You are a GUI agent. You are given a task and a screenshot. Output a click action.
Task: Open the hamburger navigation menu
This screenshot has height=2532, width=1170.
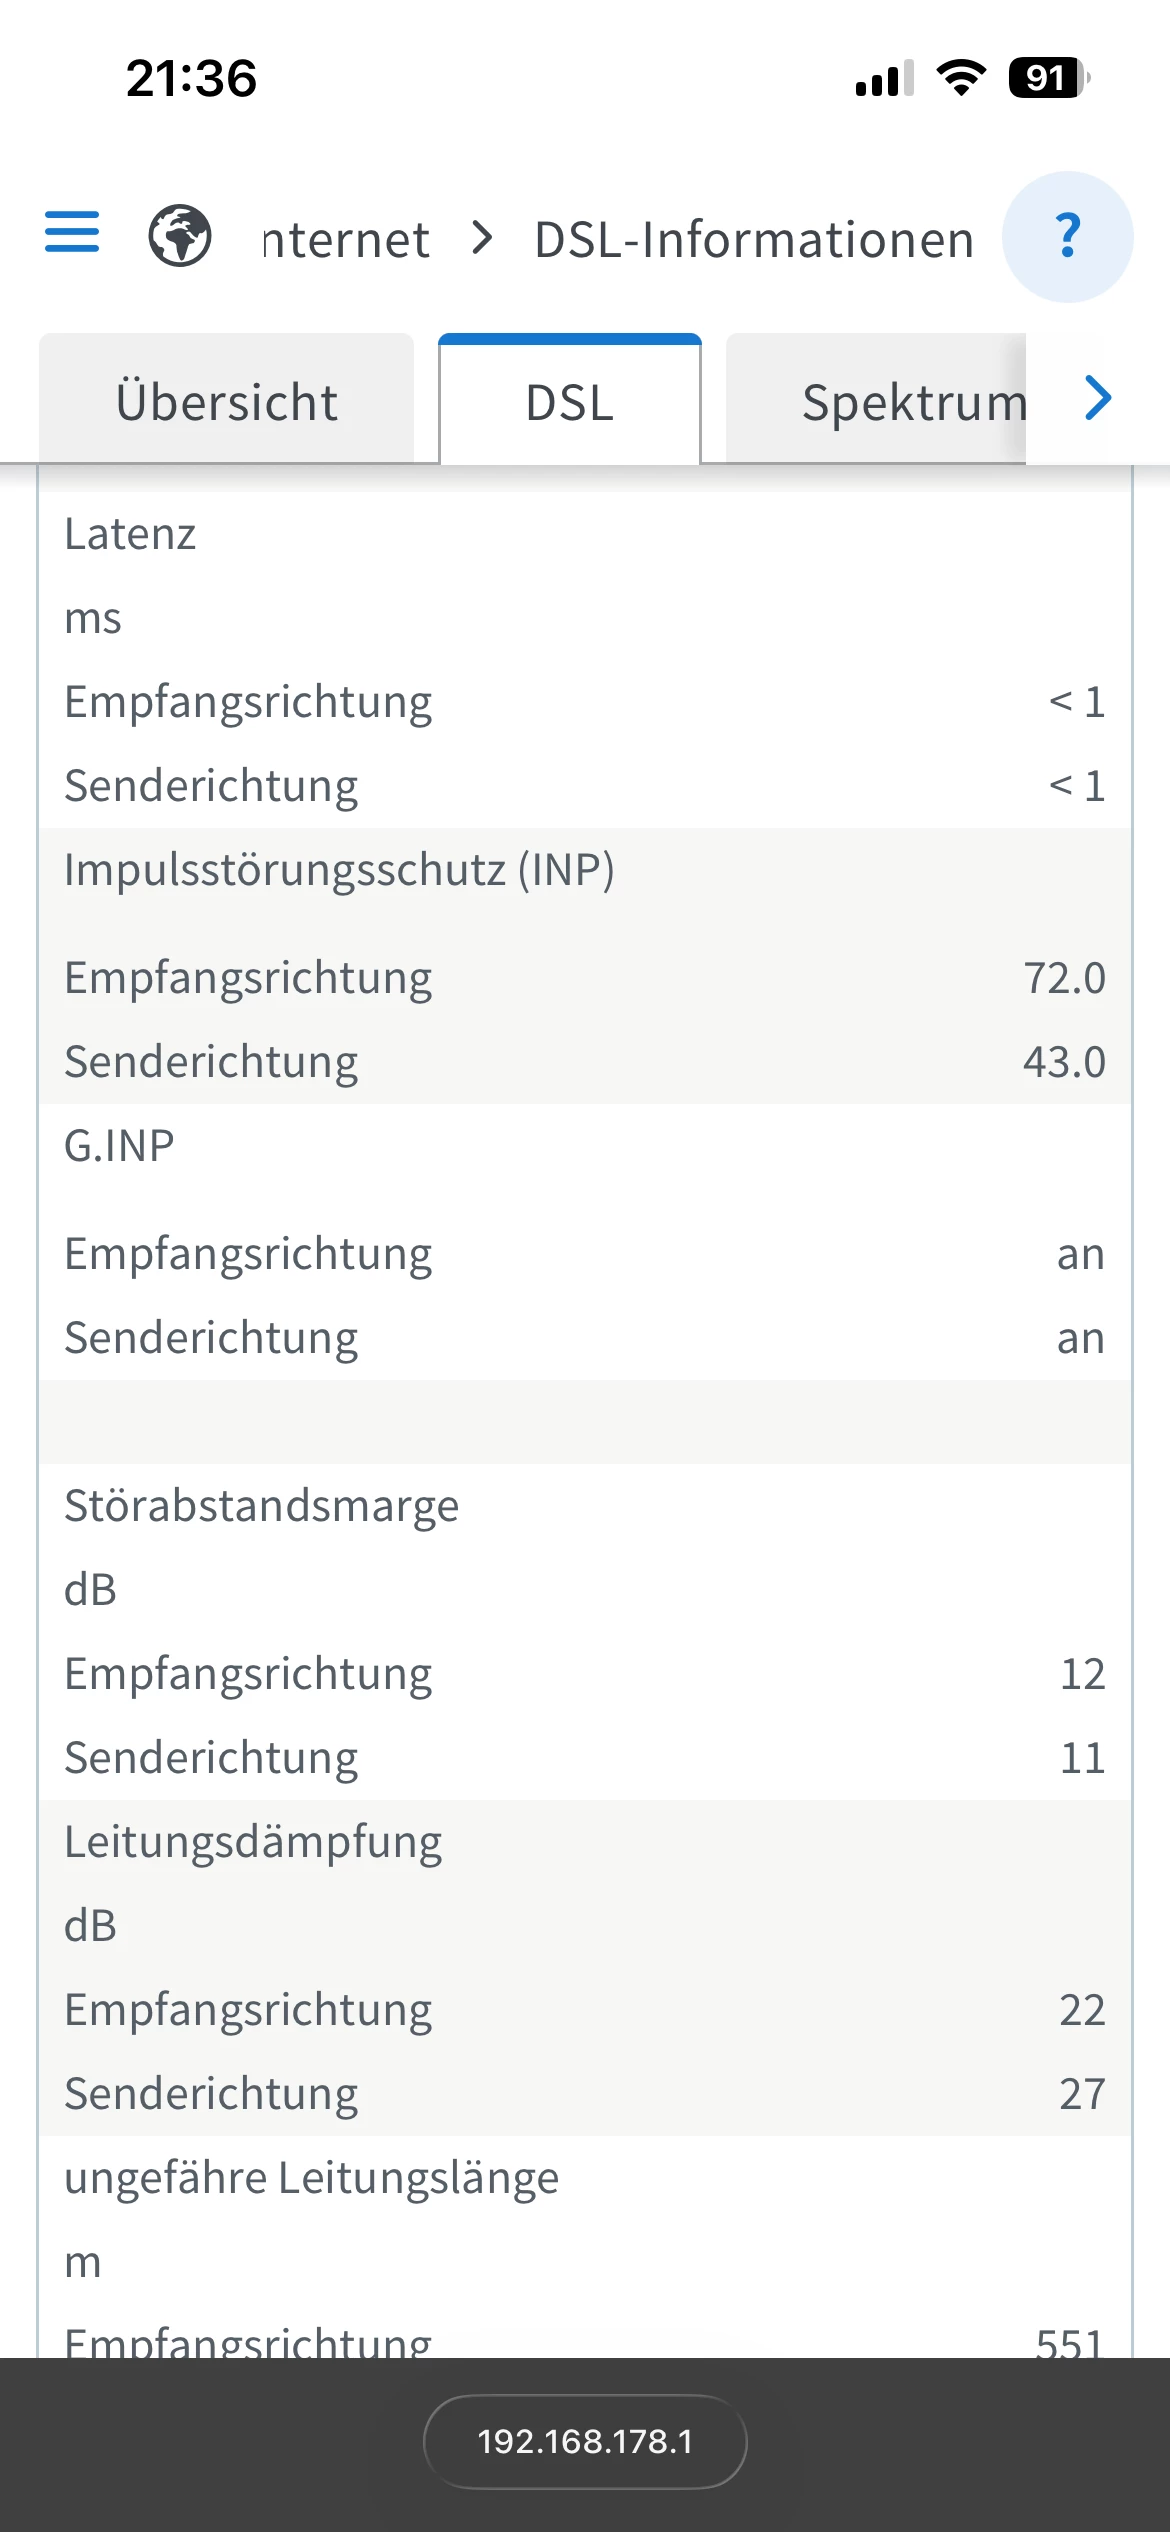(72, 233)
